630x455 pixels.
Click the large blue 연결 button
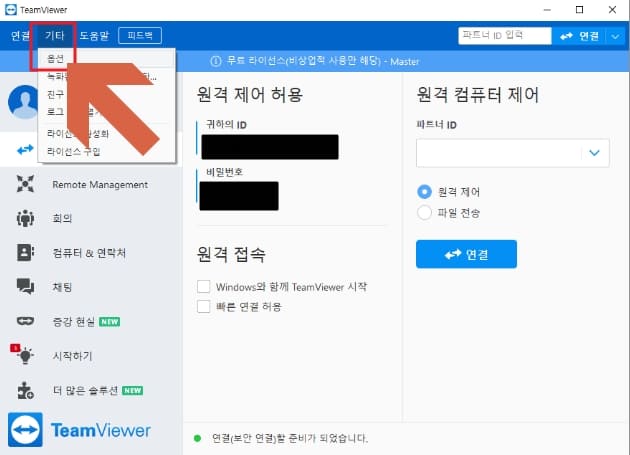click(x=466, y=254)
